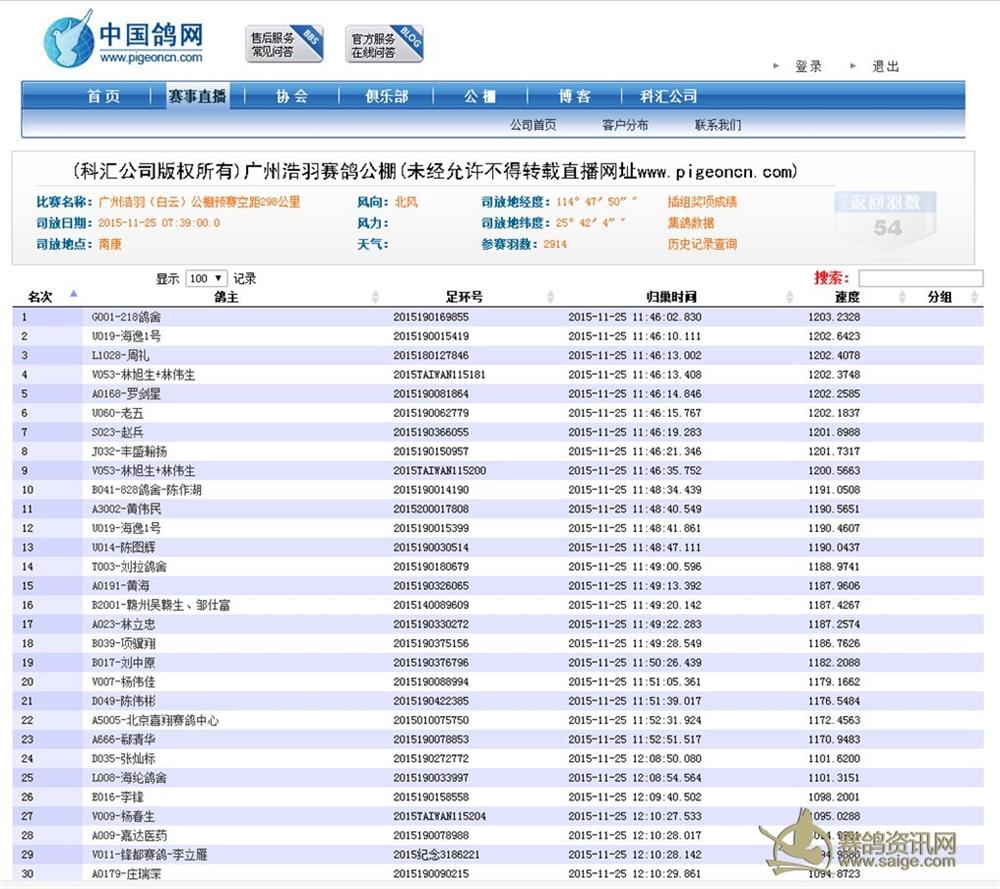Open 历史记录查询 link
Screen dimensions: 1000x889
click(702, 244)
